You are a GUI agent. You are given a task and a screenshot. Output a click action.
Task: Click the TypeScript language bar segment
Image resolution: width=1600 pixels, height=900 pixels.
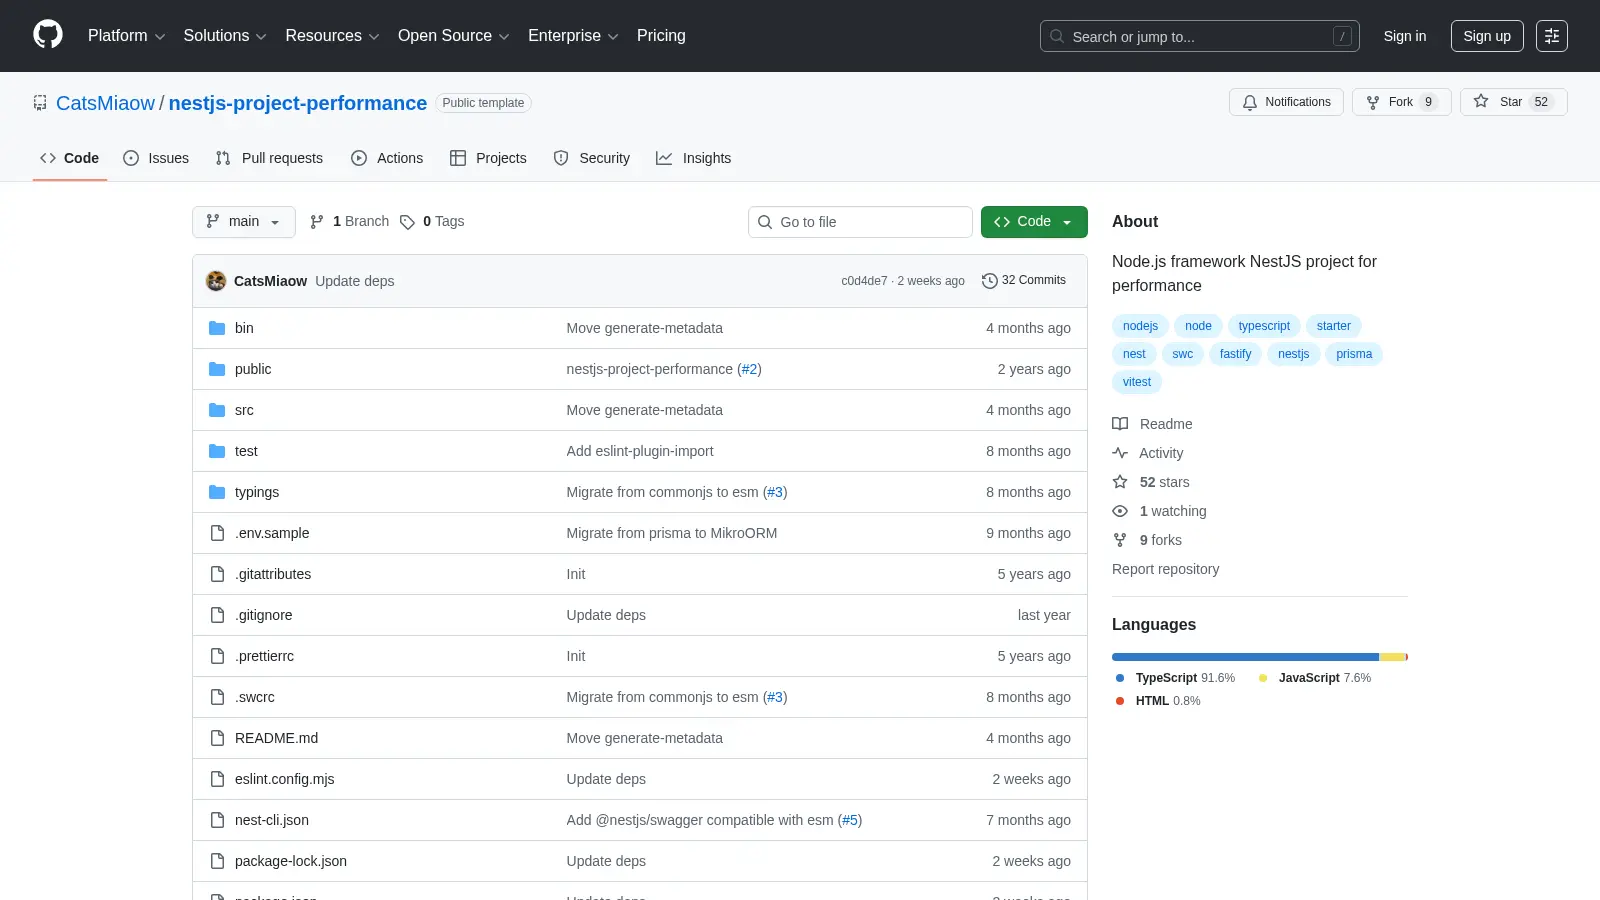pos(1245,657)
